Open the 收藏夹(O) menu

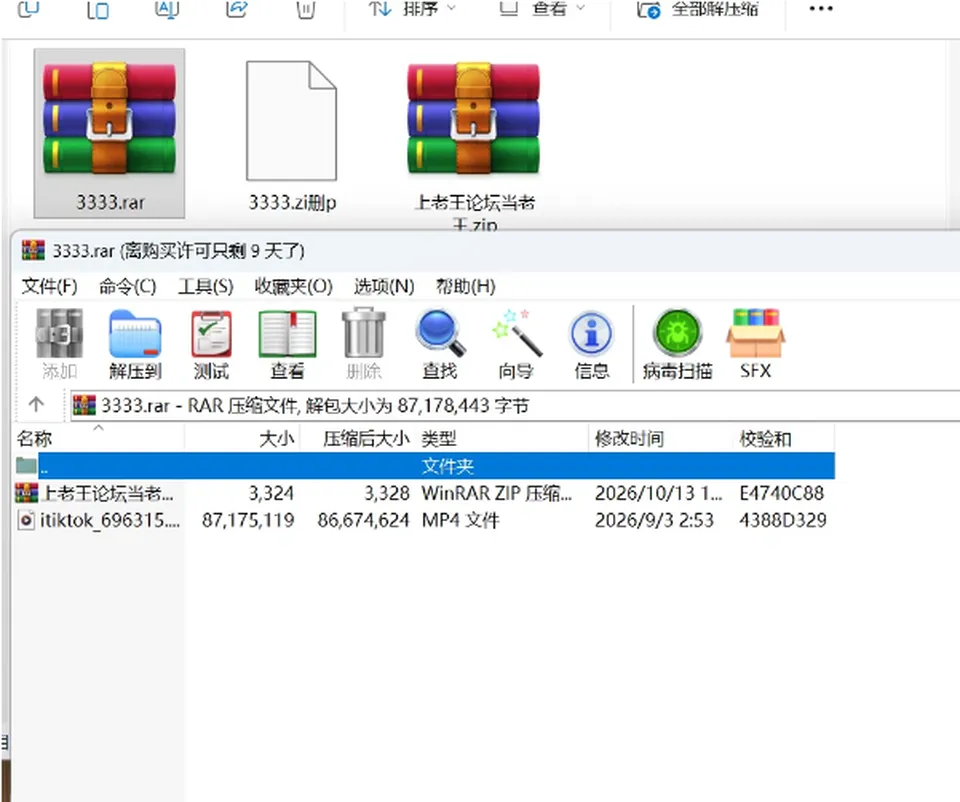[x=293, y=286]
